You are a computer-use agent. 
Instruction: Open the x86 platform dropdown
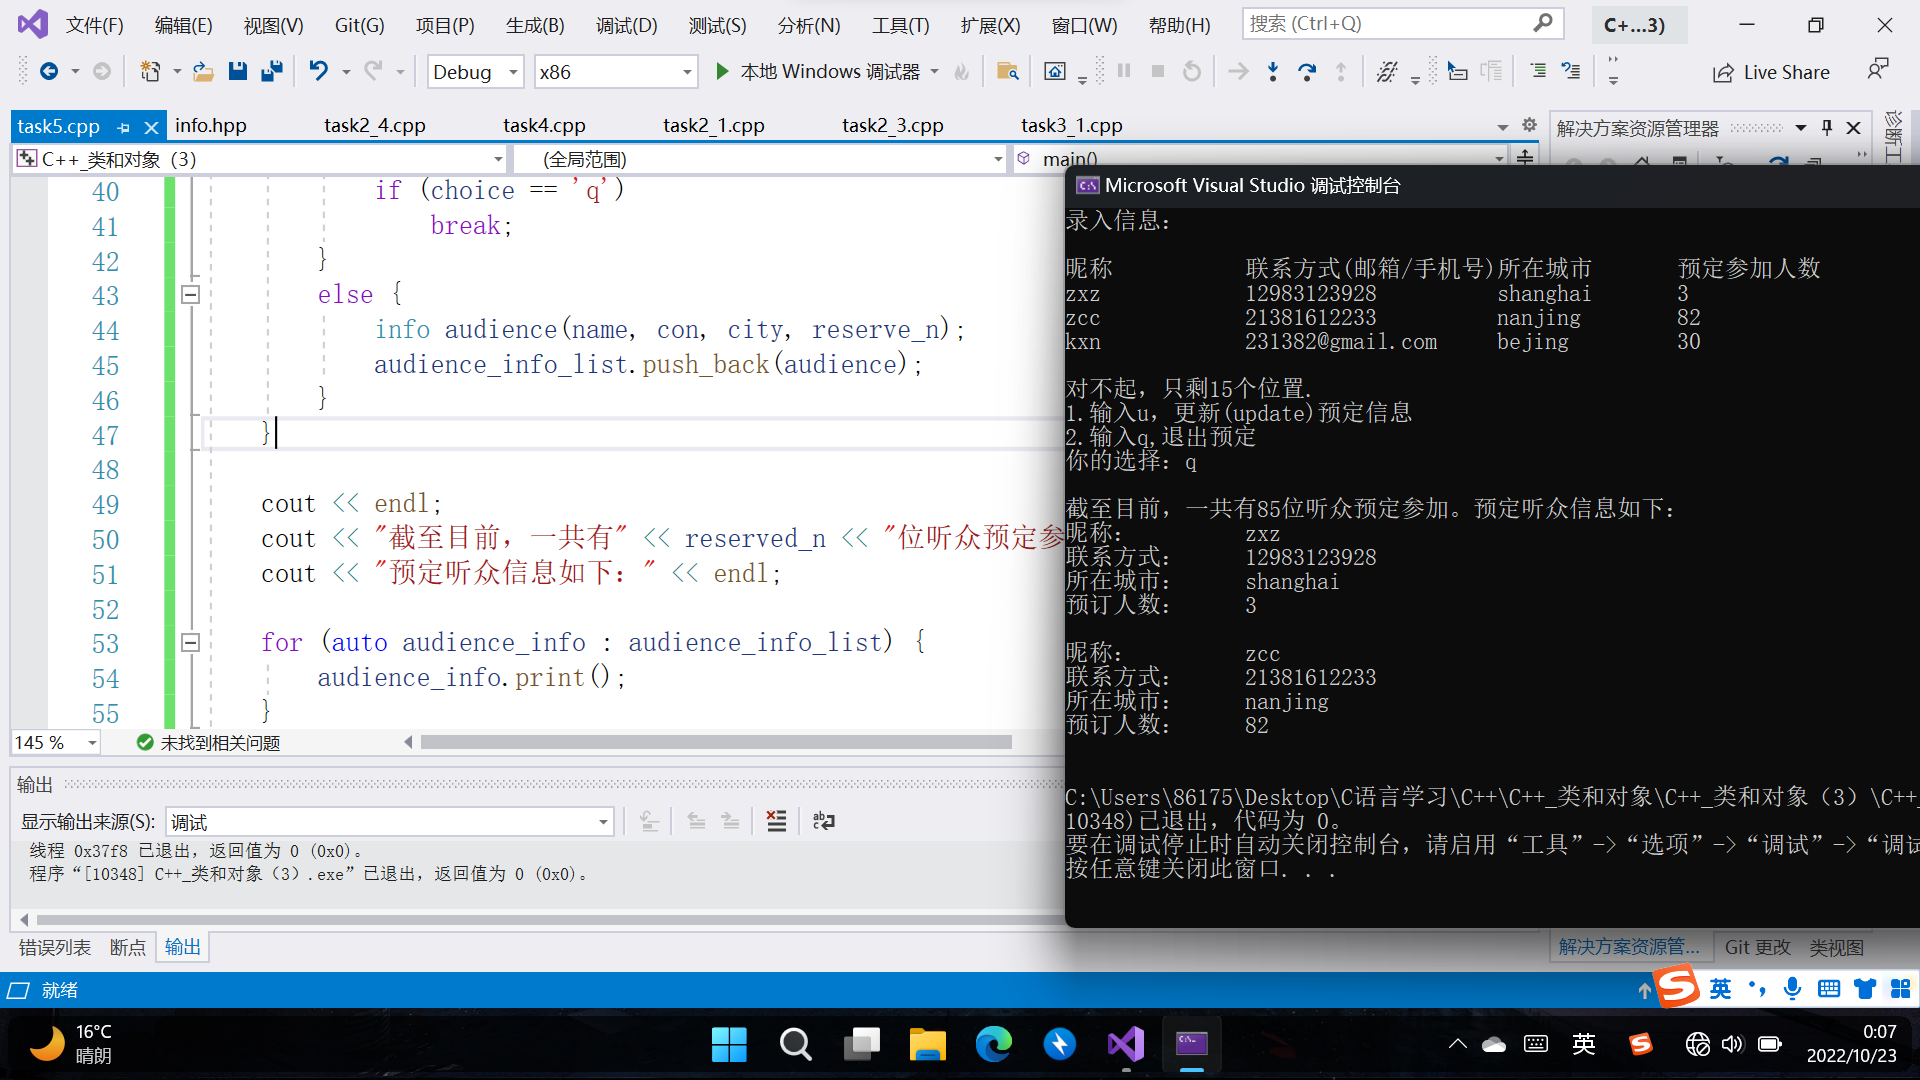point(686,72)
